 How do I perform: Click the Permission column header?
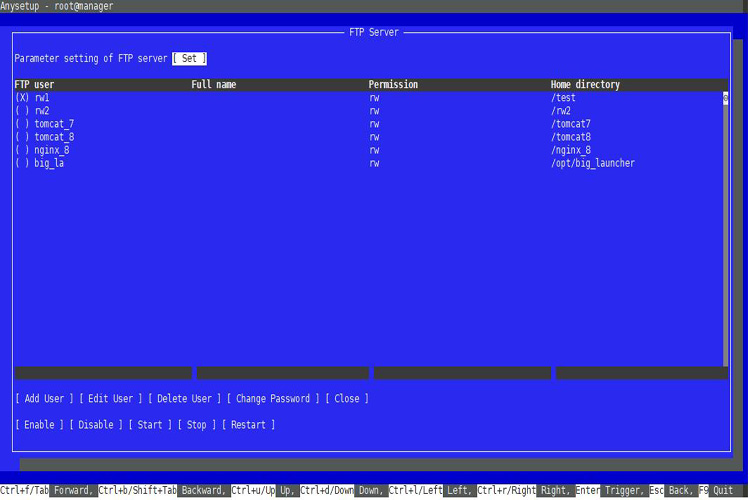[393, 85]
